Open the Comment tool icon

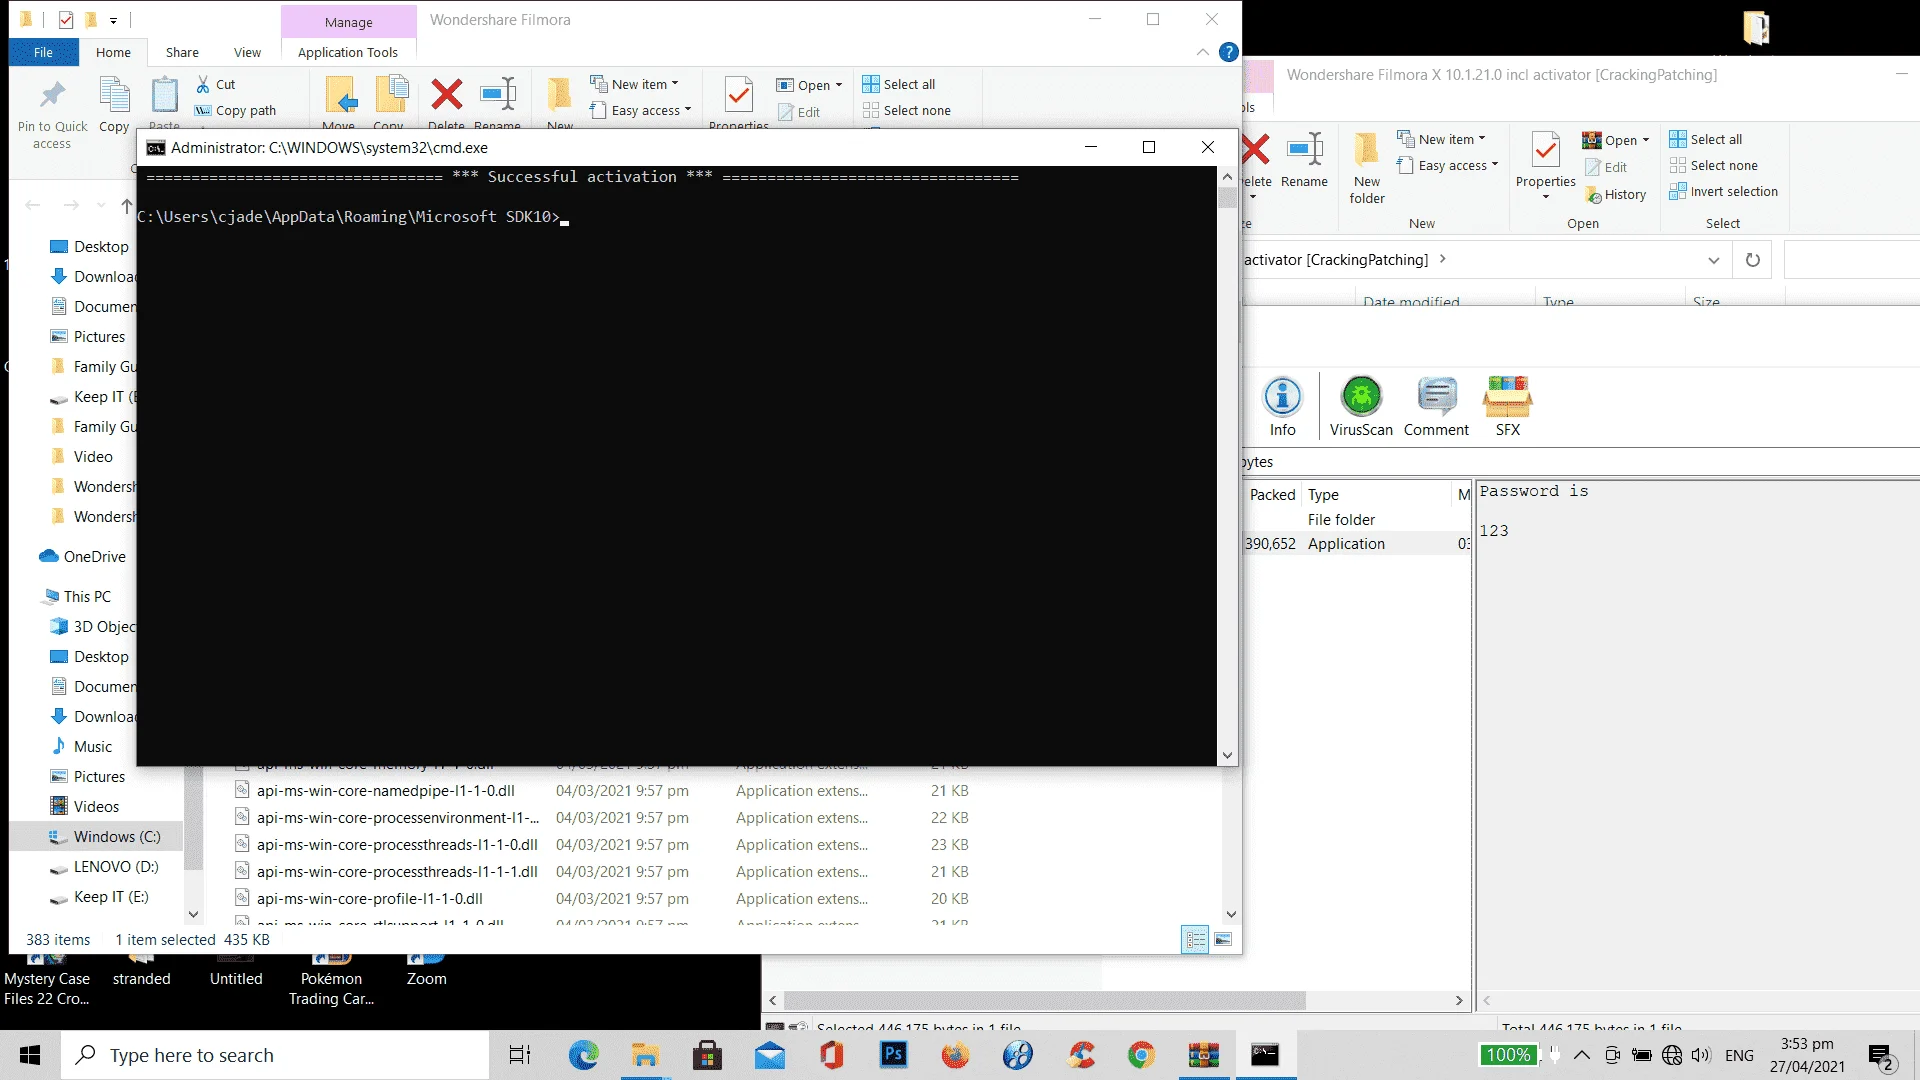point(1436,406)
